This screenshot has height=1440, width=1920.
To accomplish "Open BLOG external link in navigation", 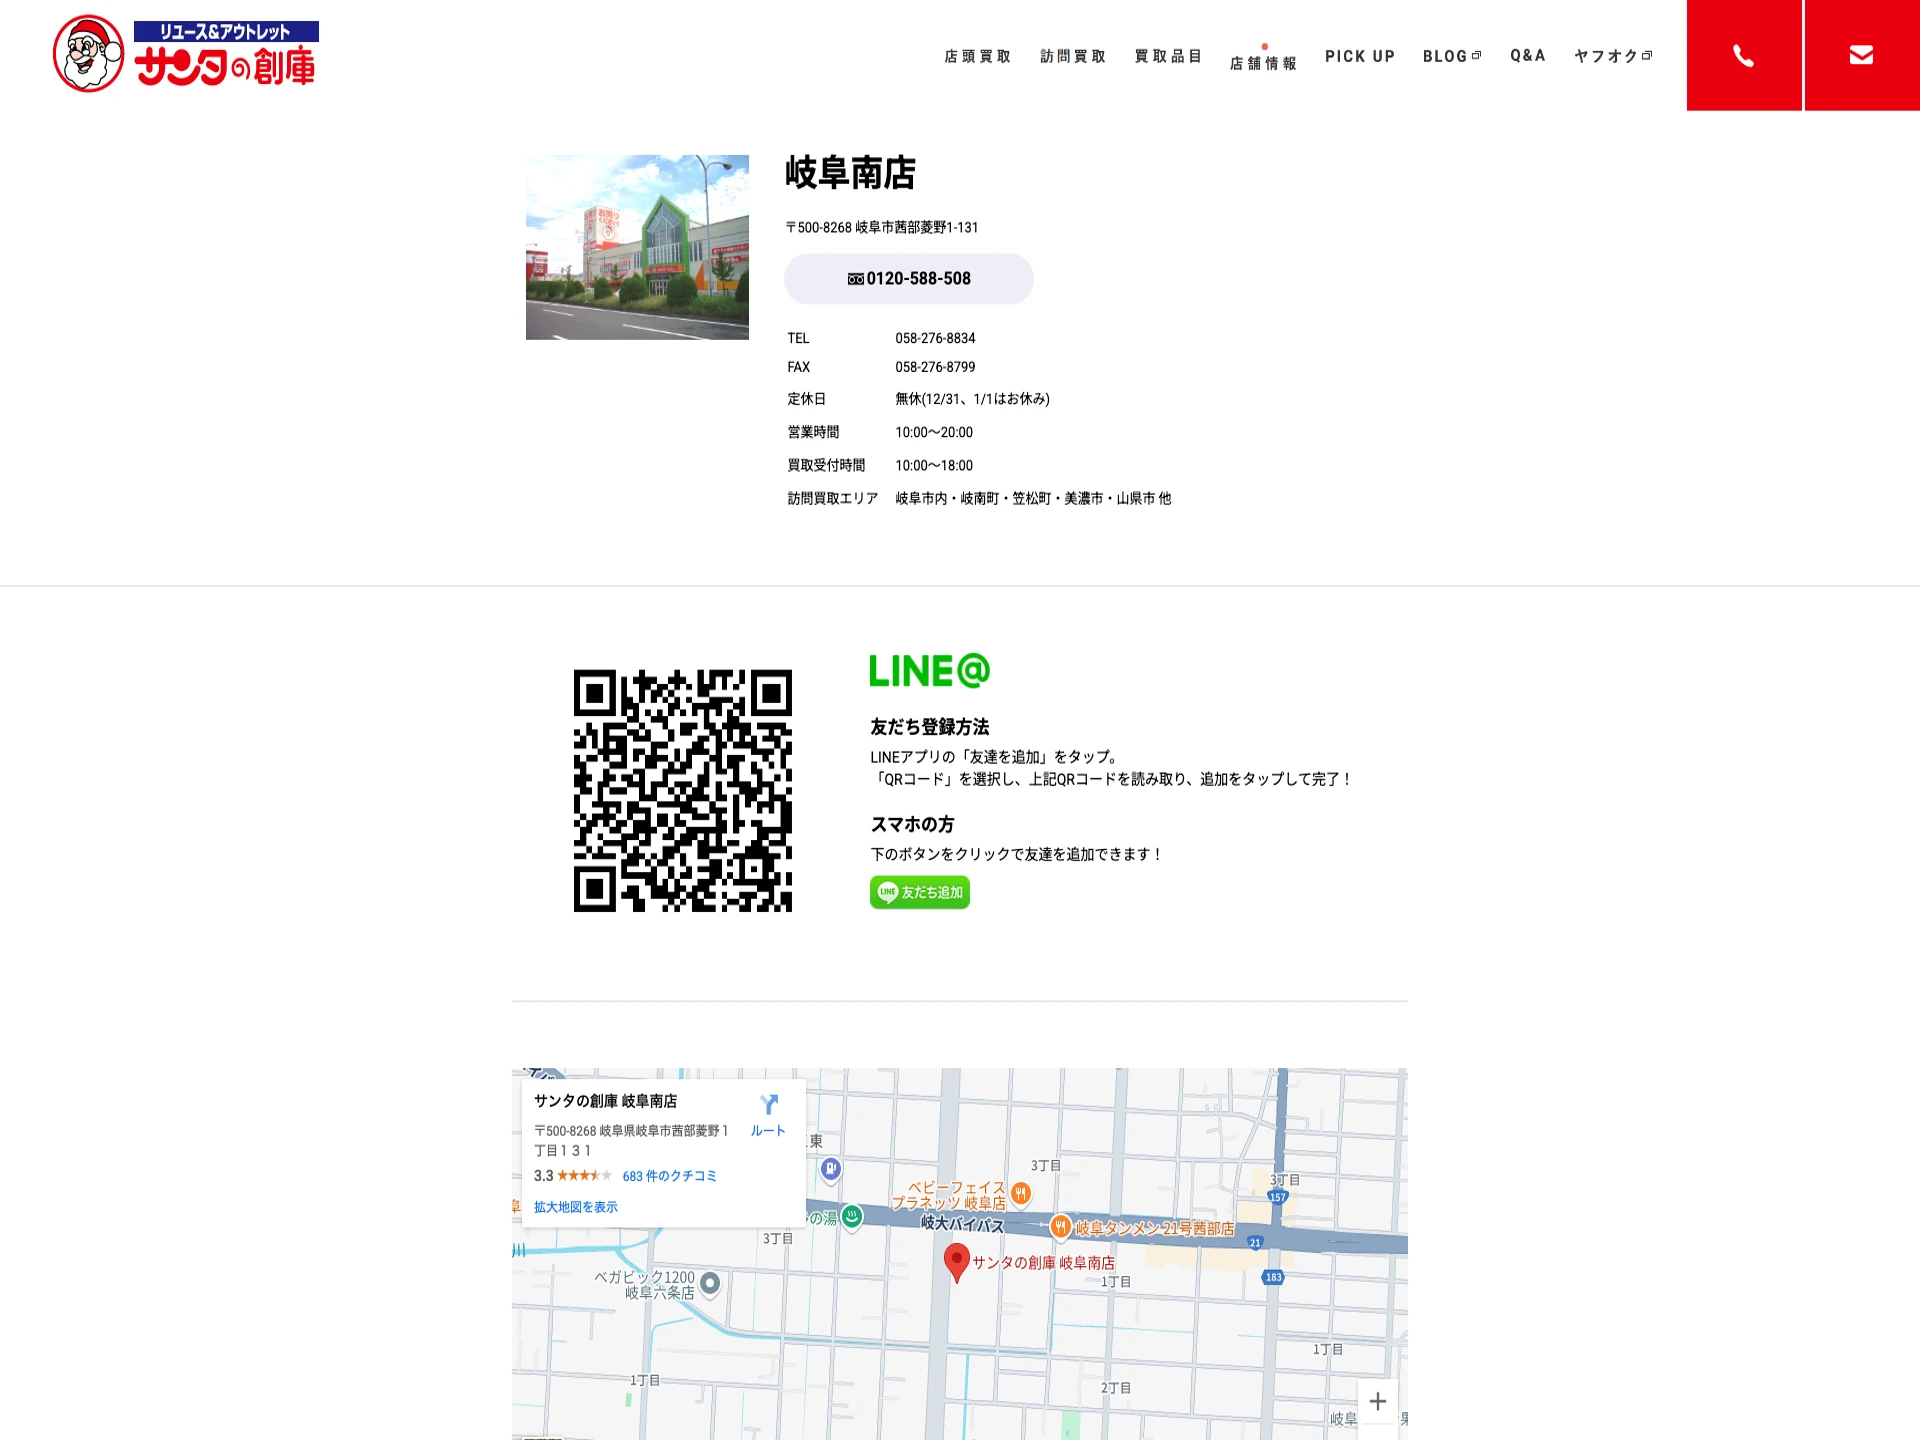I will [x=1452, y=56].
